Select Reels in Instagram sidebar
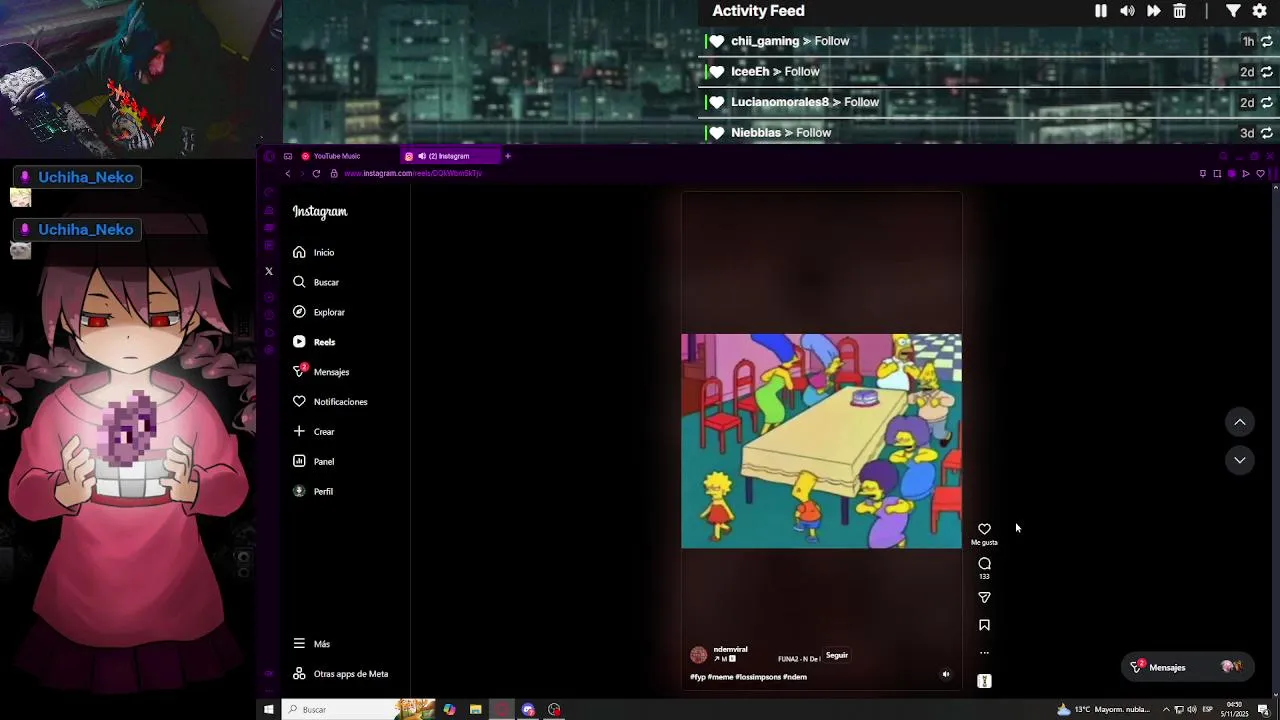This screenshot has width=1280, height=720. (x=314, y=342)
